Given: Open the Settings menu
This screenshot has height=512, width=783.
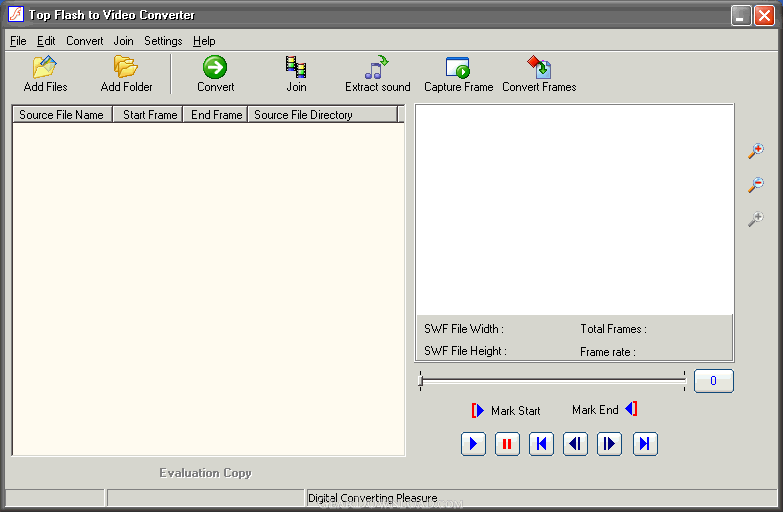Looking at the screenshot, I should tap(163, 41).
